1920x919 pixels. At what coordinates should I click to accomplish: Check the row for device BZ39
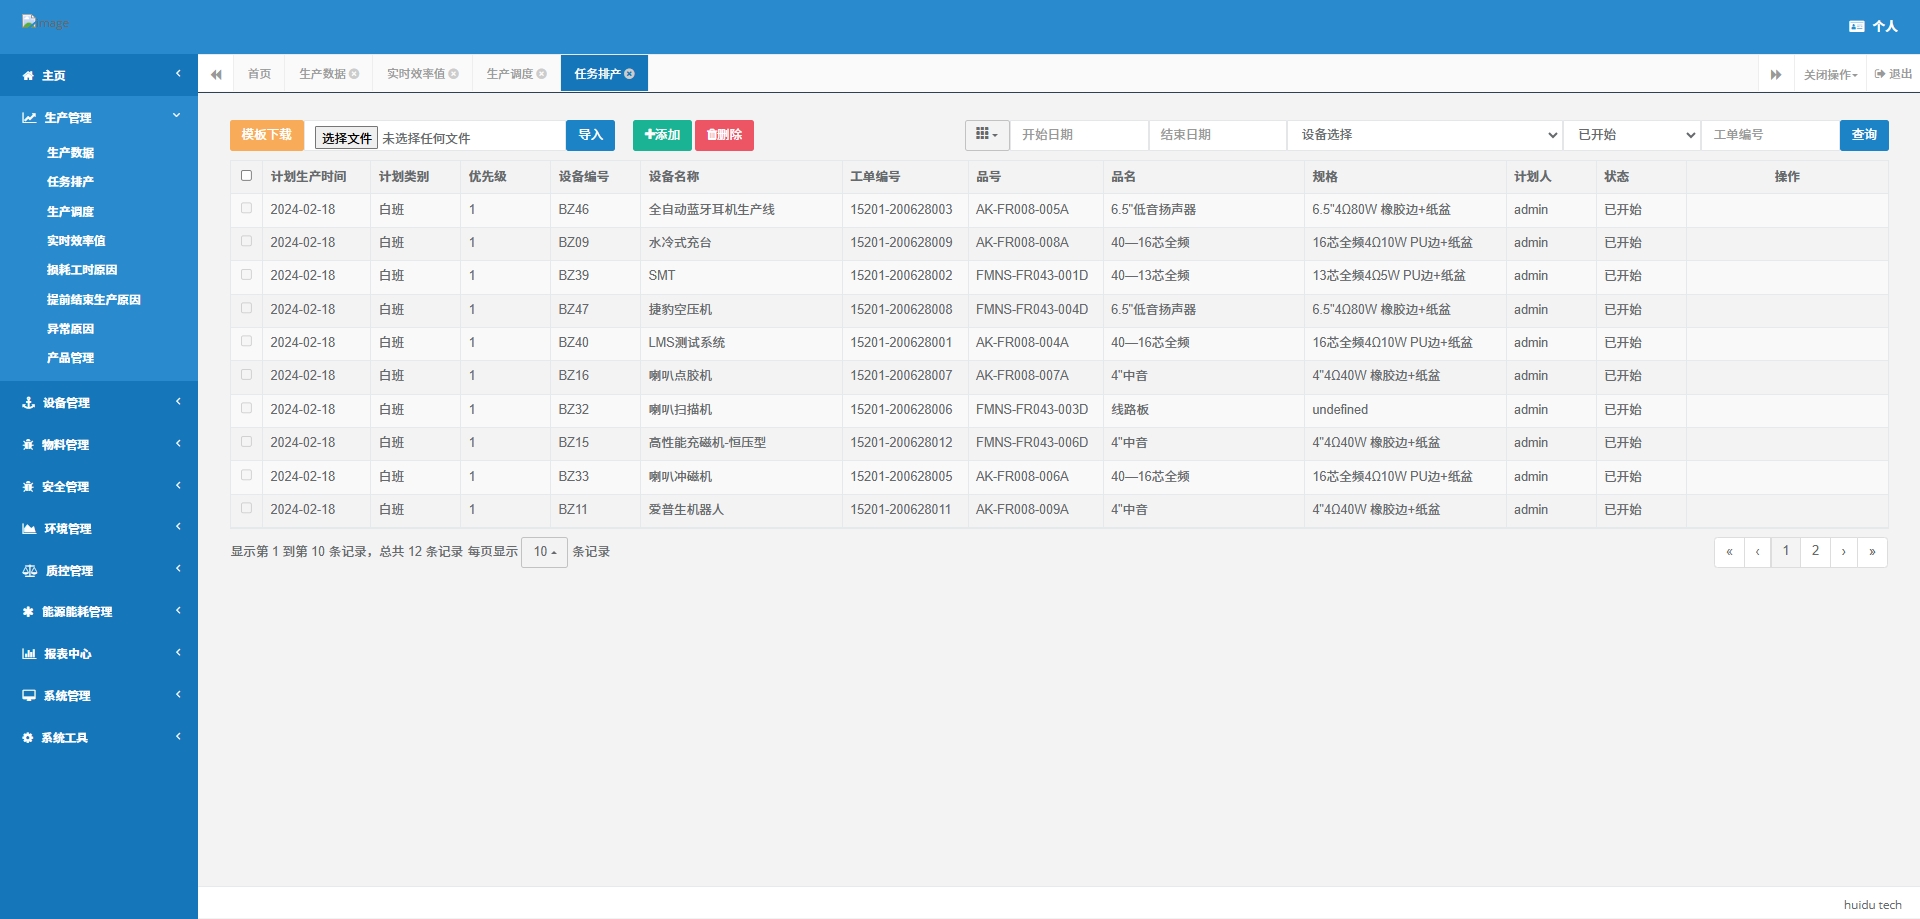click(246, 275)
